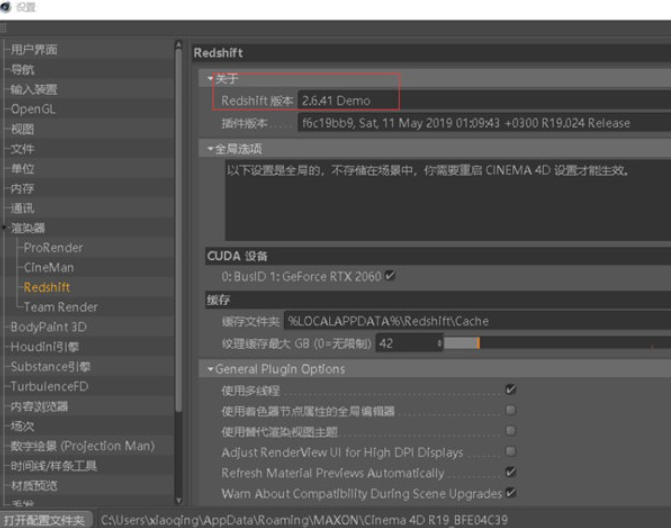Open TurbulenceFD preferences

pos(49,387)
